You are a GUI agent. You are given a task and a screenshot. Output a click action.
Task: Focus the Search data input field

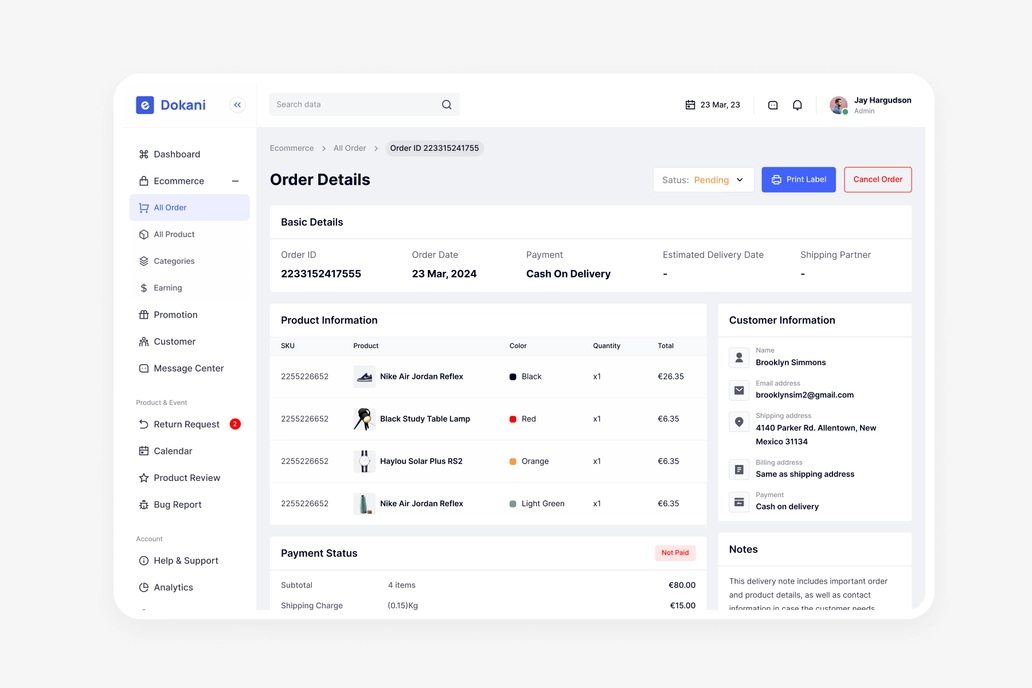coord(364,105)
